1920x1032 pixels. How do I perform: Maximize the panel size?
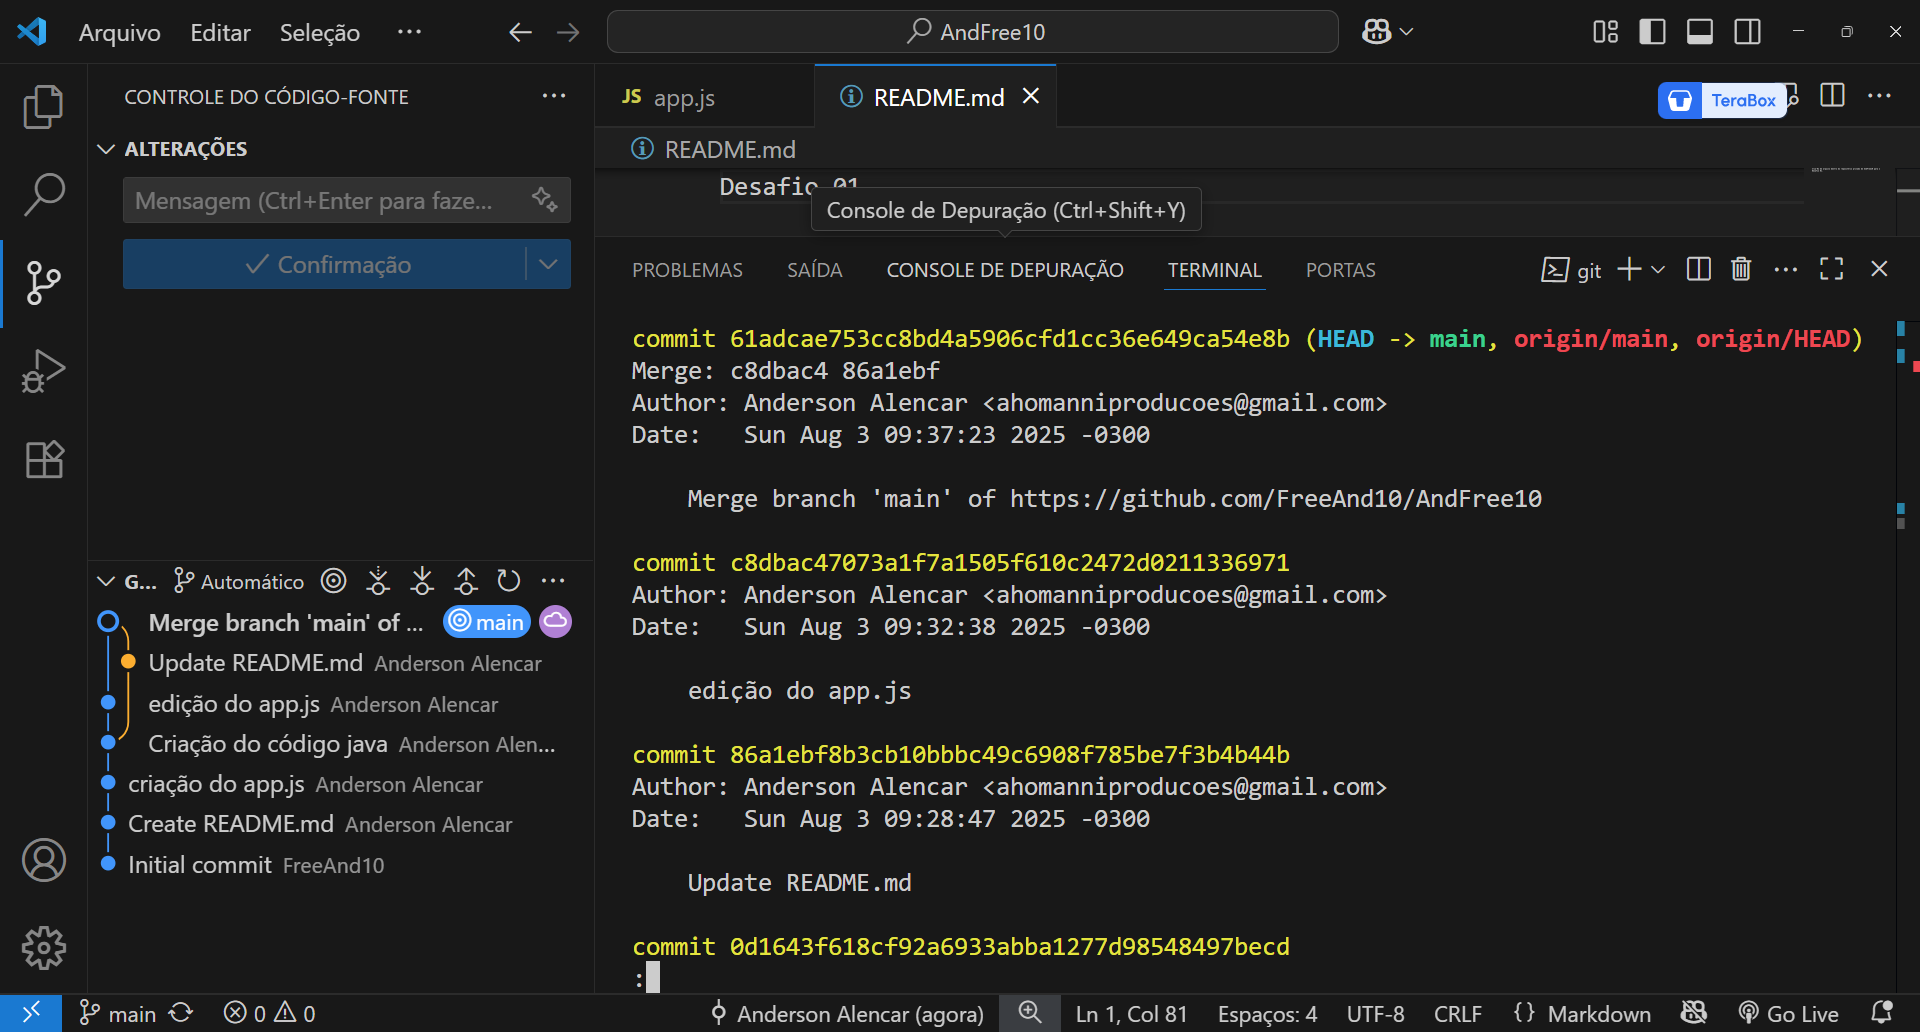coord(1831,269)
